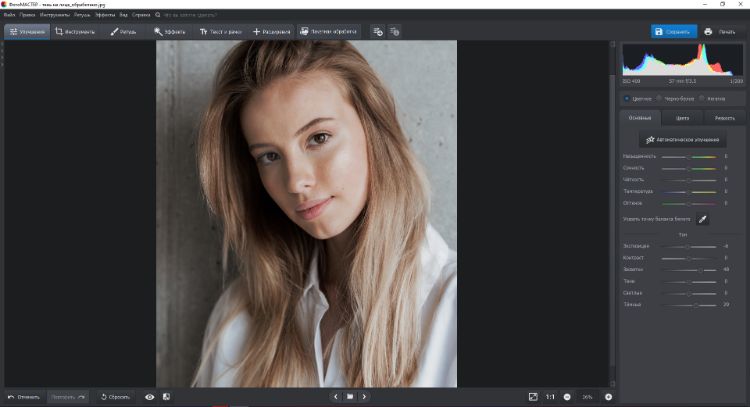The height and width of the screenshot is (407, 750).
Task: Click the Отменить undo button
Action: click(x=24, y=397)
